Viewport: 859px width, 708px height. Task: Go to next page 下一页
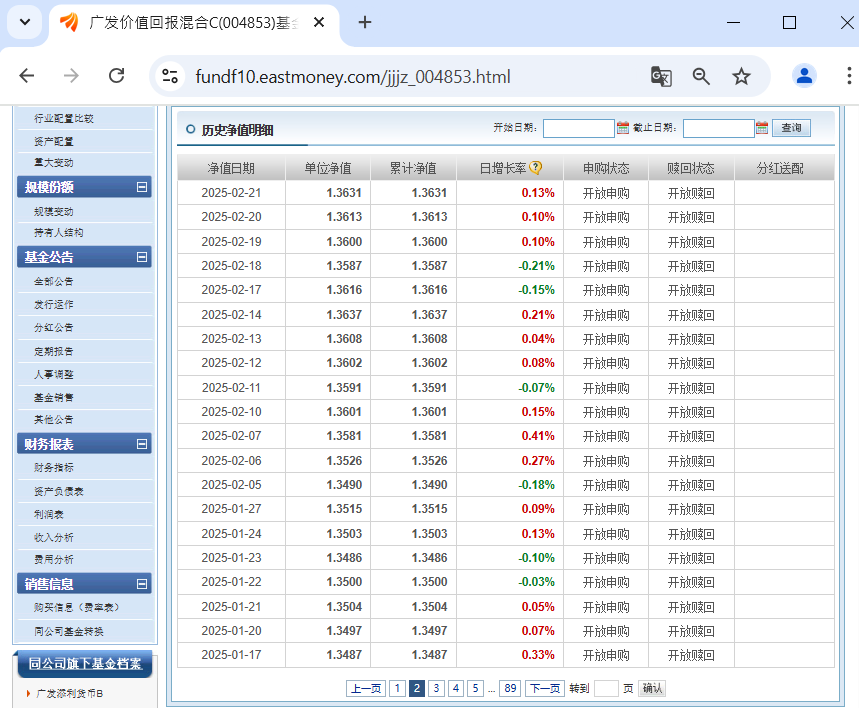pos(545,688)
